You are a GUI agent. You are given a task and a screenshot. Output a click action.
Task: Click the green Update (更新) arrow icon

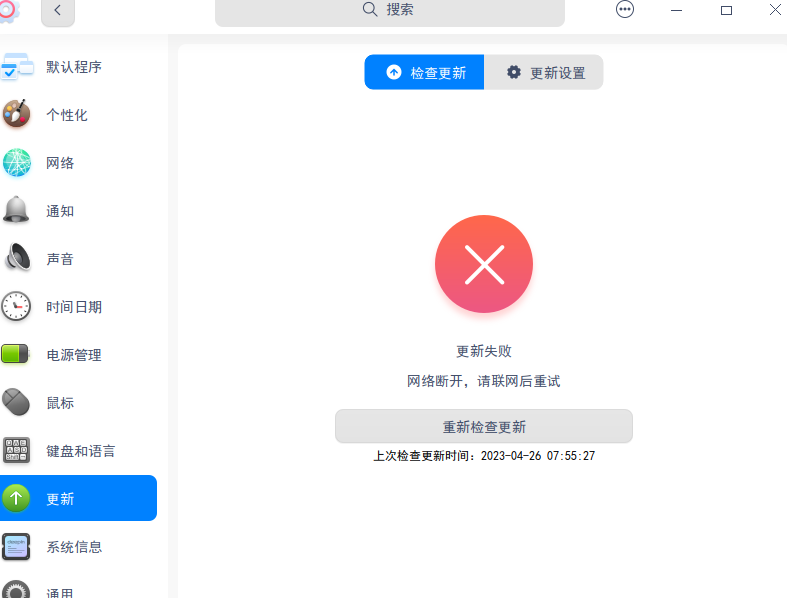[x=16, y=498]
